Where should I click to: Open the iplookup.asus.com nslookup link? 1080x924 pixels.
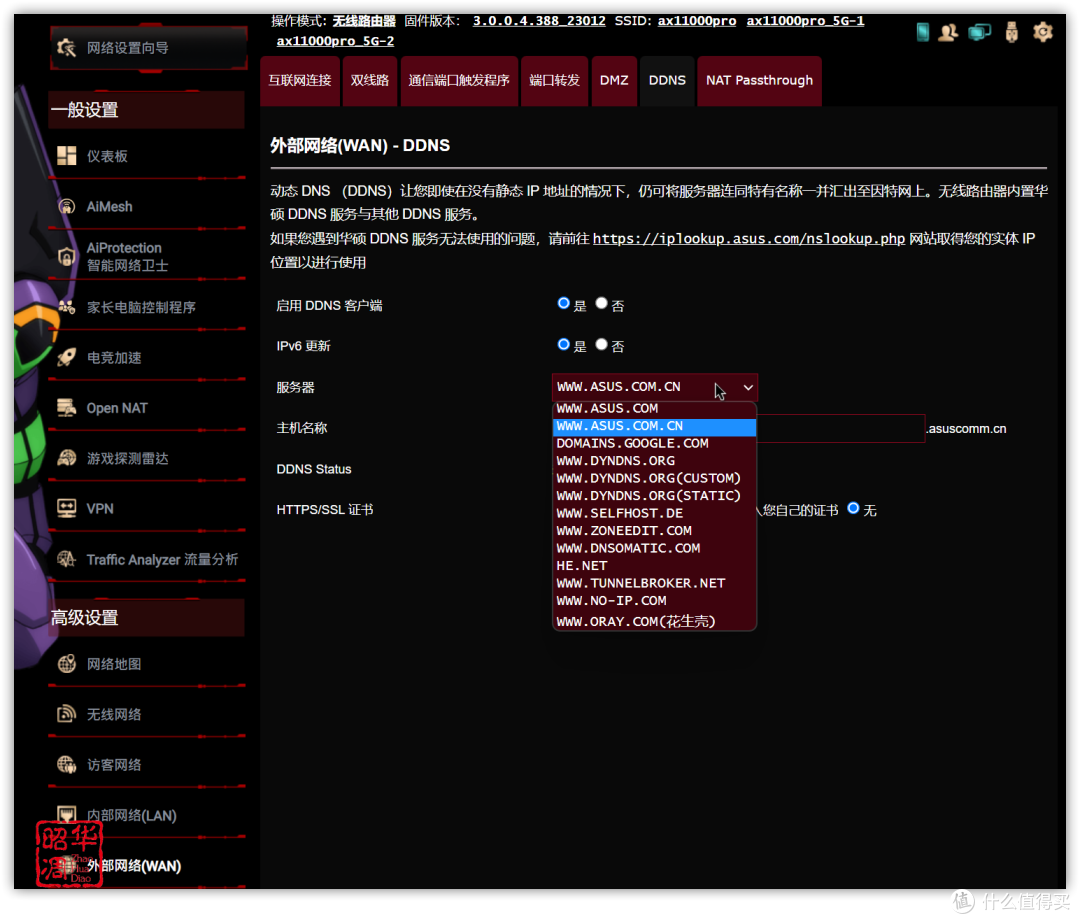749,239
